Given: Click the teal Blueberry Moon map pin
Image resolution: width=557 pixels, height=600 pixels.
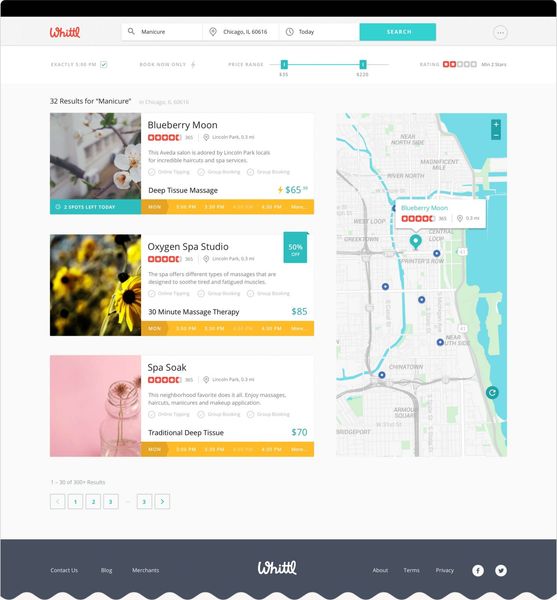Looking at the screenshot, I should [415, 242].
